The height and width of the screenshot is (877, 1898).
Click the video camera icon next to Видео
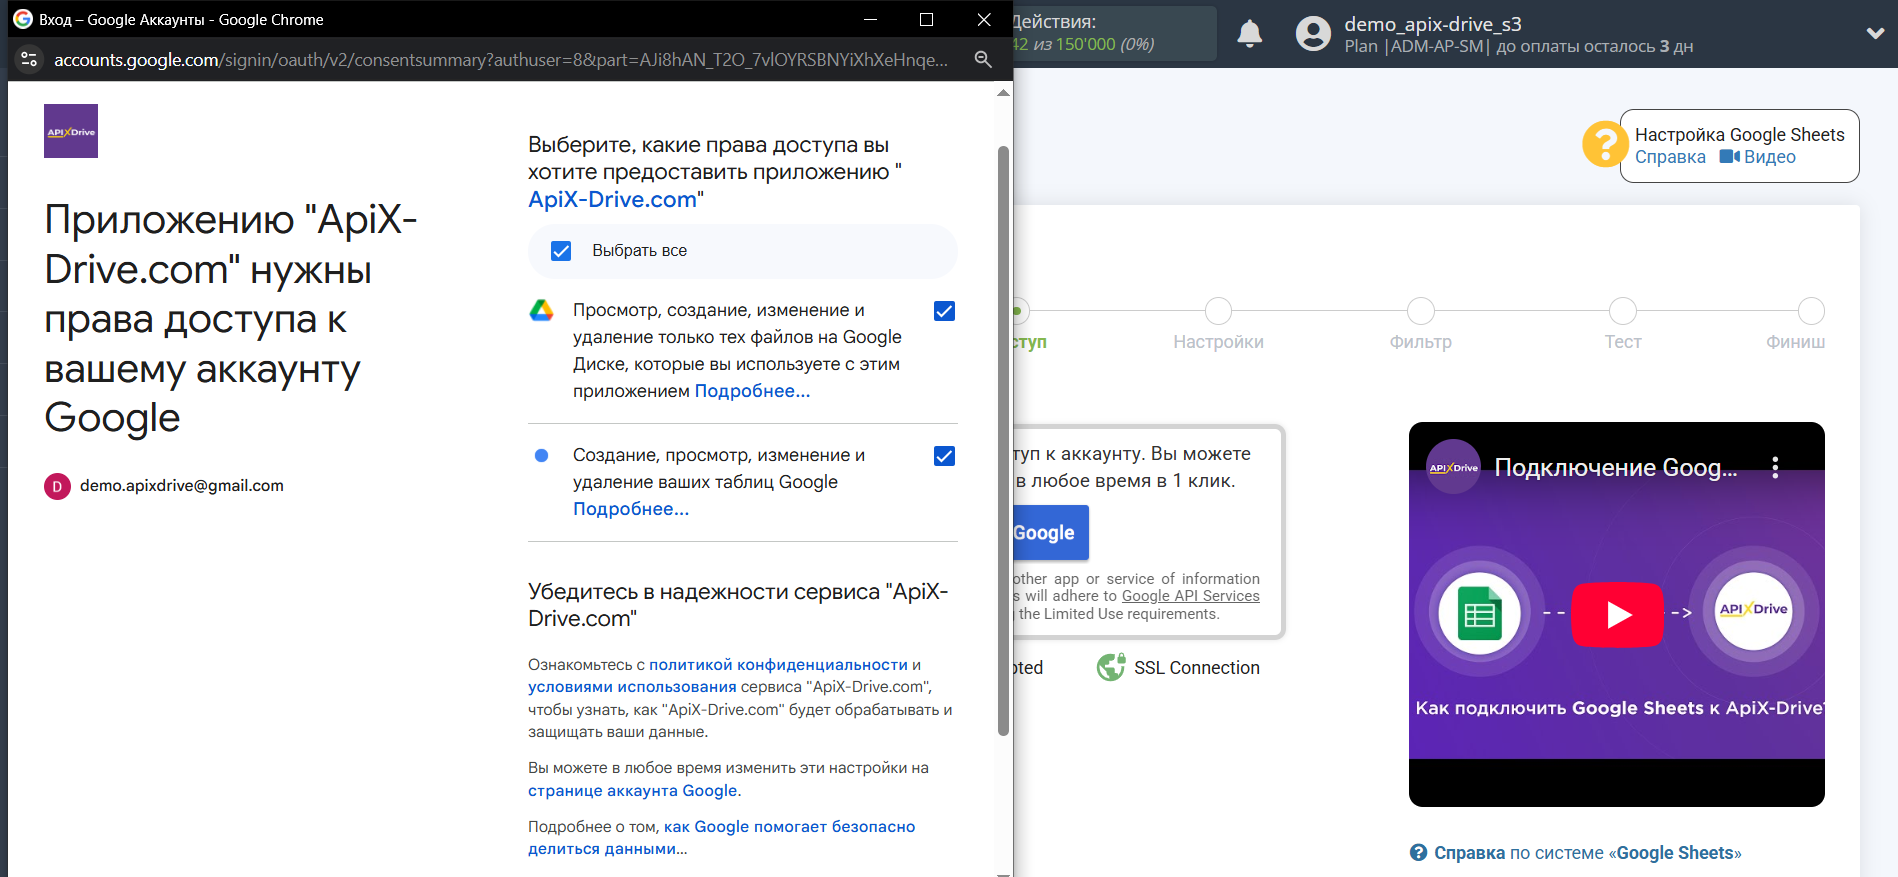(x=1730, y=157)
